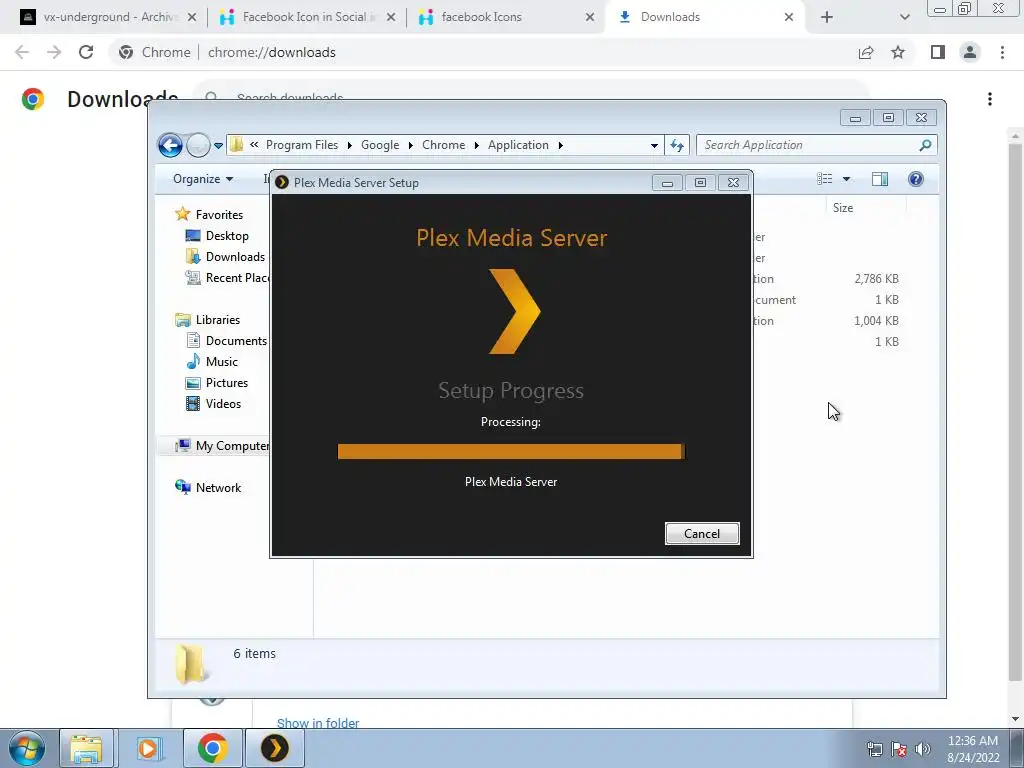Open the Organize menu in Explorer

click(202, 179)
